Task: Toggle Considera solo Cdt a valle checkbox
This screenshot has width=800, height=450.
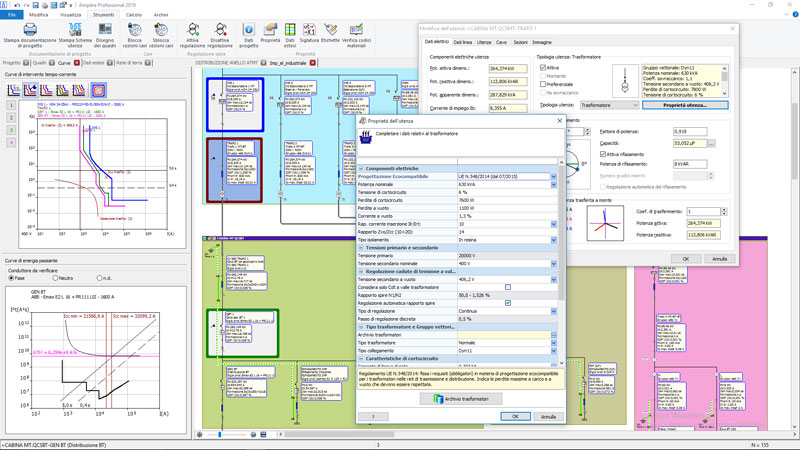Action: pos(508,287)
